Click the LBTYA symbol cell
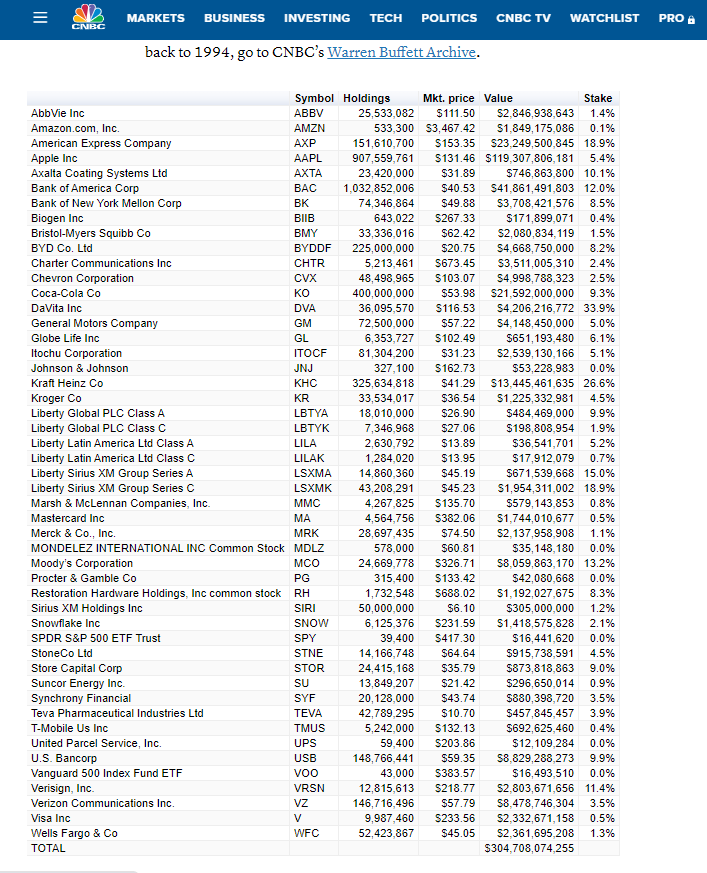 pyautogui.click(x=311, y=414)
